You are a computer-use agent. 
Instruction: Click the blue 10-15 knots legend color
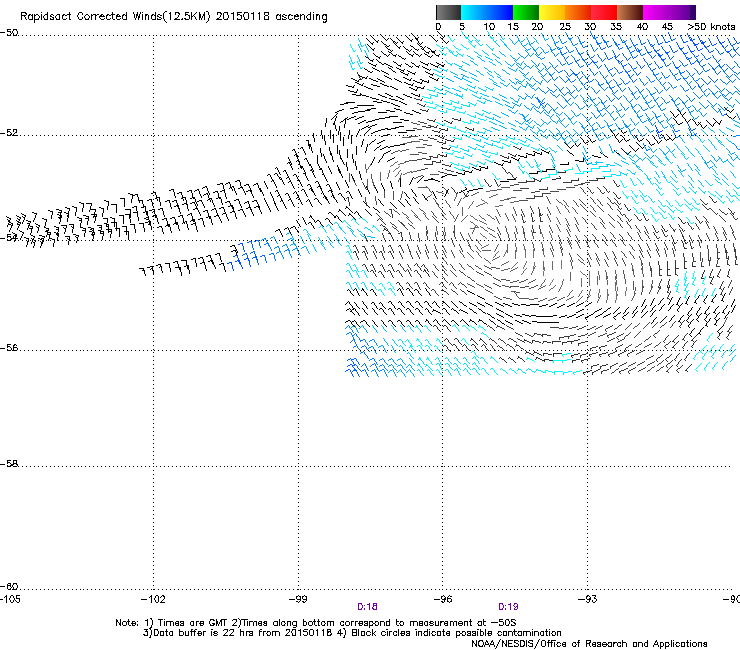[x=500, y=12]
